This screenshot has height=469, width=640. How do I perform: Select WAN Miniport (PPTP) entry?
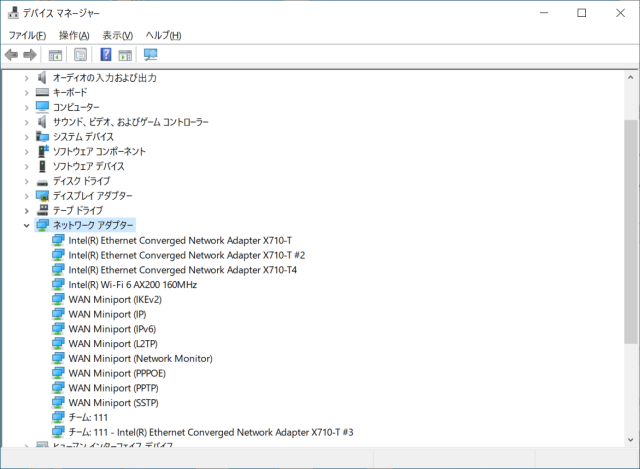click(x=113, y=388)
